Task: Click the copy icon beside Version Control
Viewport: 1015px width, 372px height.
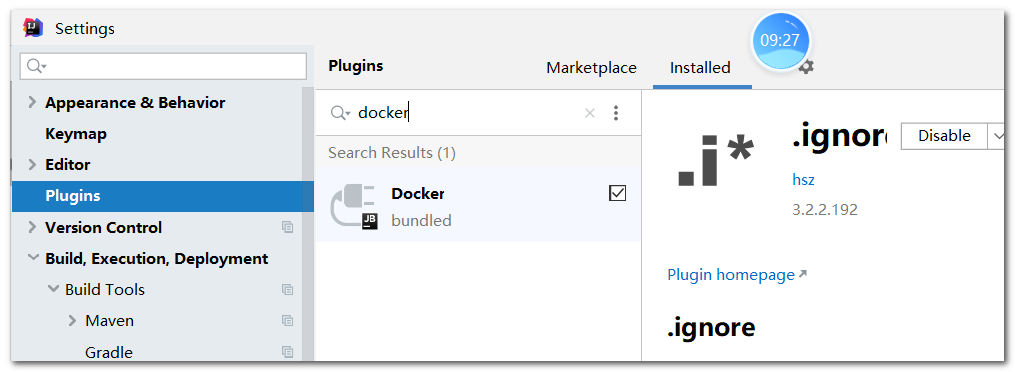Action: click(287, 227)
